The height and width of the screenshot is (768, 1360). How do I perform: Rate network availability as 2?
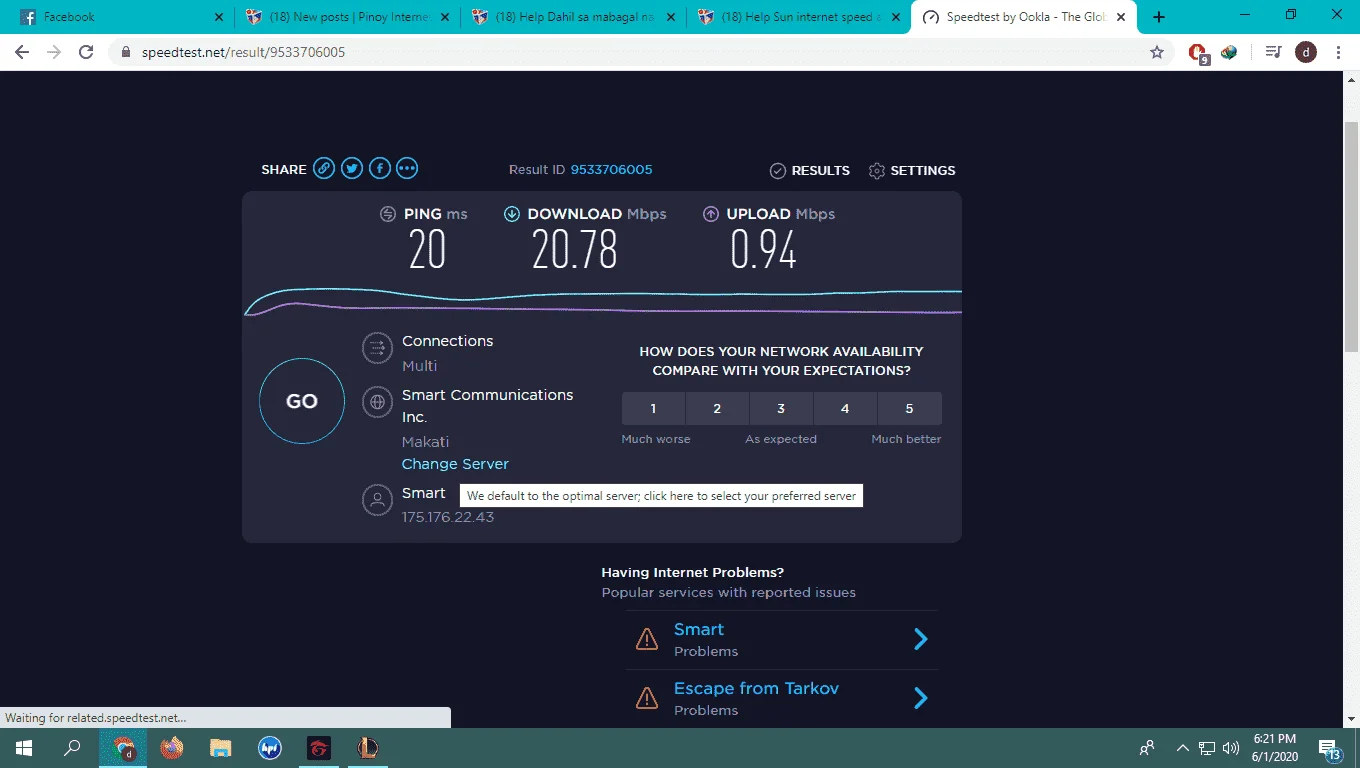(x=717, y=408)
